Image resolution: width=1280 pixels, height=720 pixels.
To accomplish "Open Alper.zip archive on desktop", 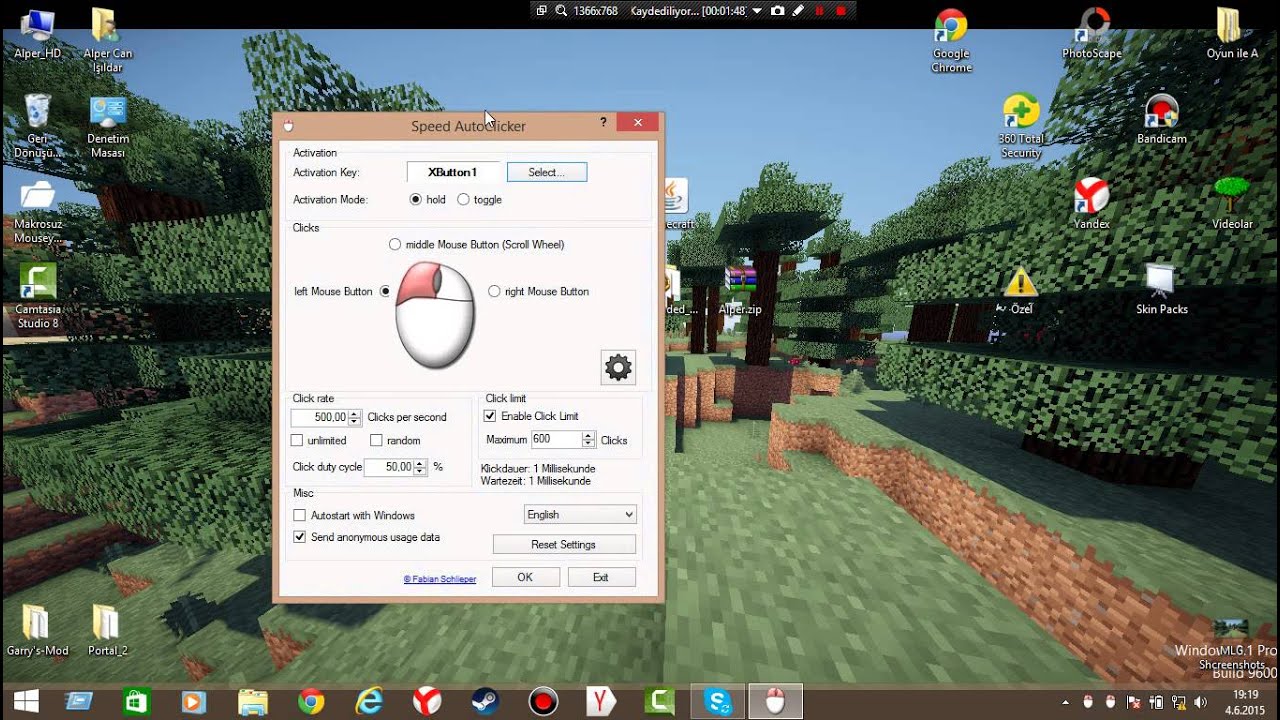I will click(740, 289).
